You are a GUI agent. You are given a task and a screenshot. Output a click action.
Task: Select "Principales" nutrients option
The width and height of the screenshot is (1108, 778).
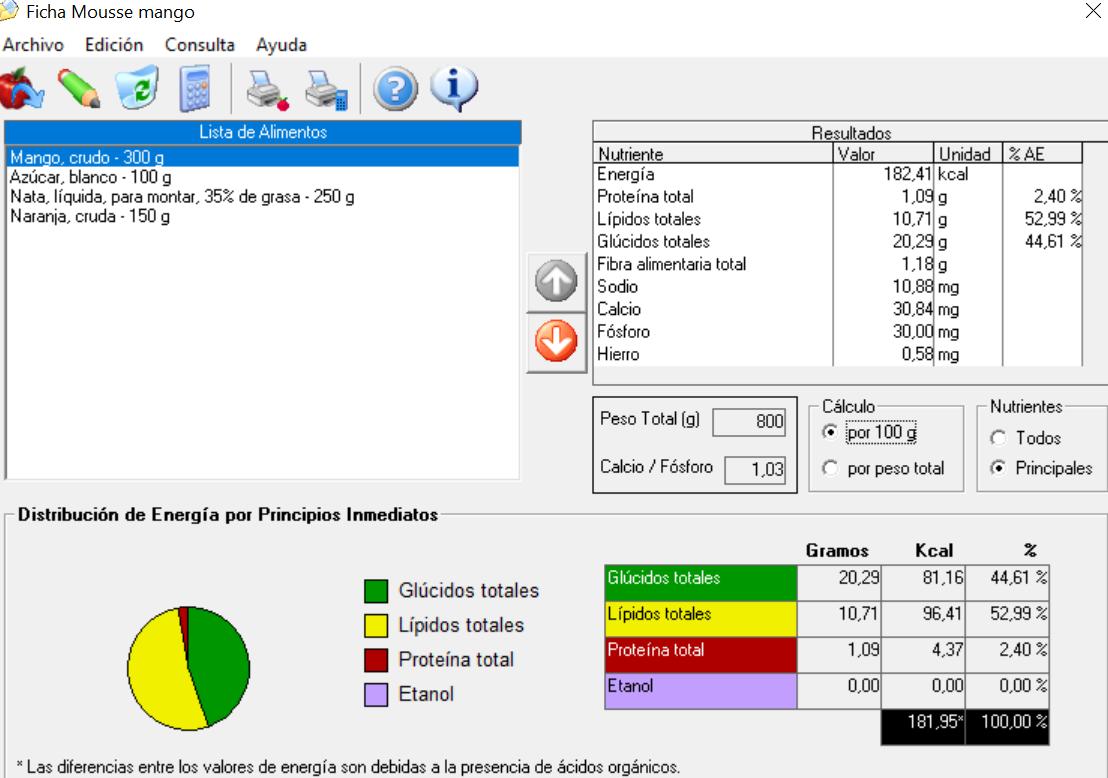998,468
